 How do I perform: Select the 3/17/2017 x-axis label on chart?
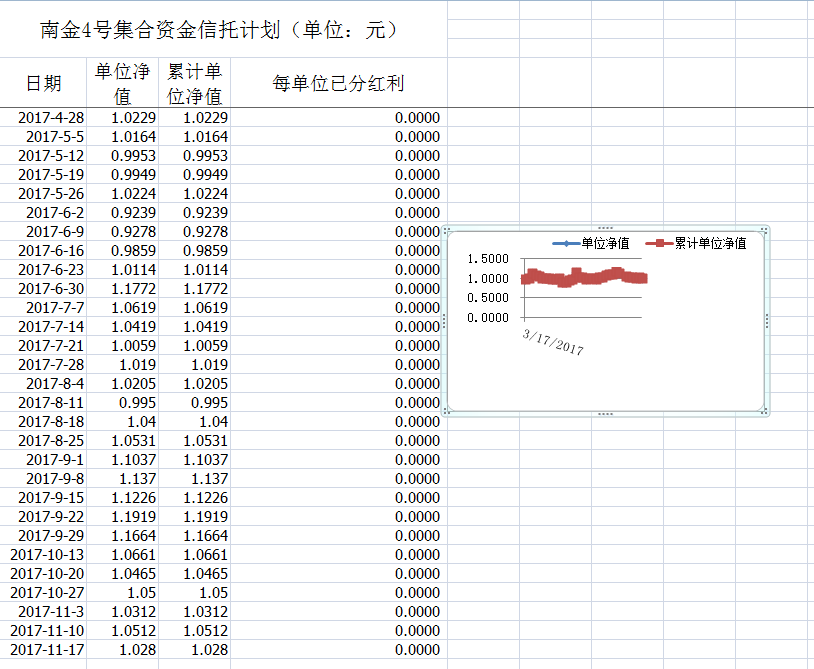click(x=553, y=341)
